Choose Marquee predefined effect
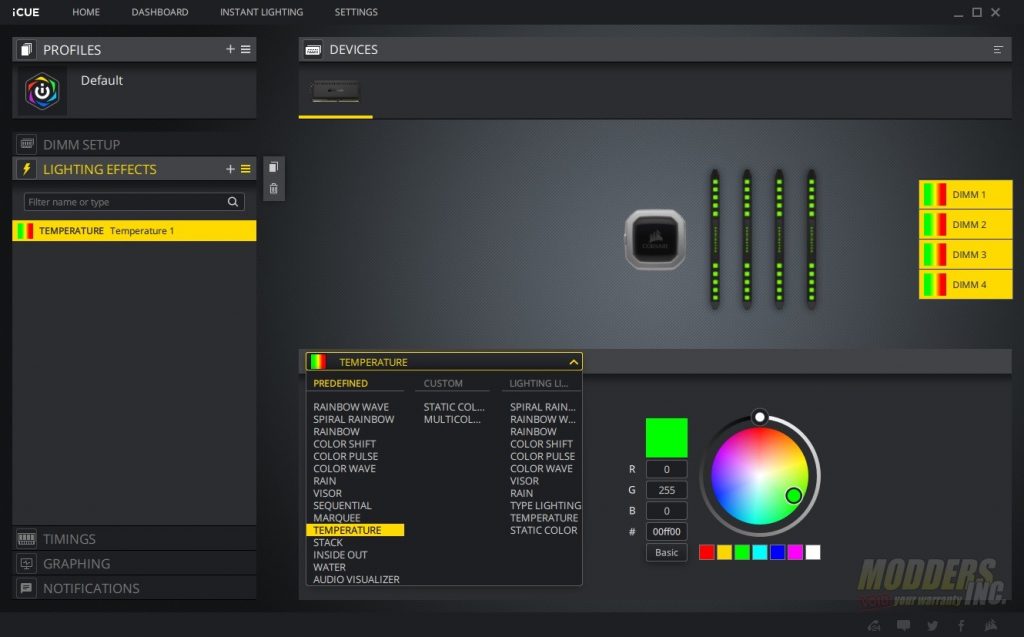This screenshot has height=637, width=1024. [336, 518]
